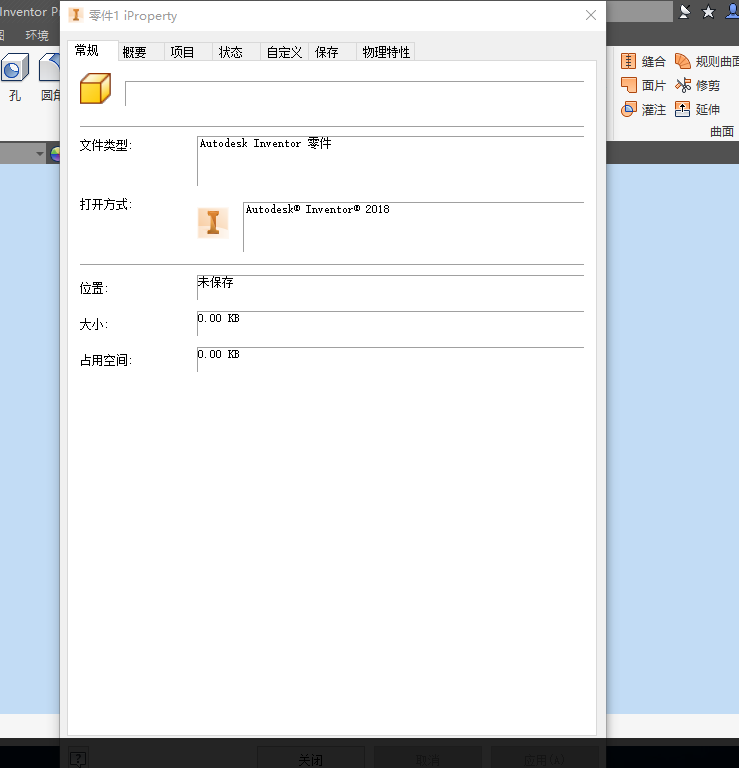This screenshot has width=739, height=768.
Task: Click the part name text field
Action: 354,93
